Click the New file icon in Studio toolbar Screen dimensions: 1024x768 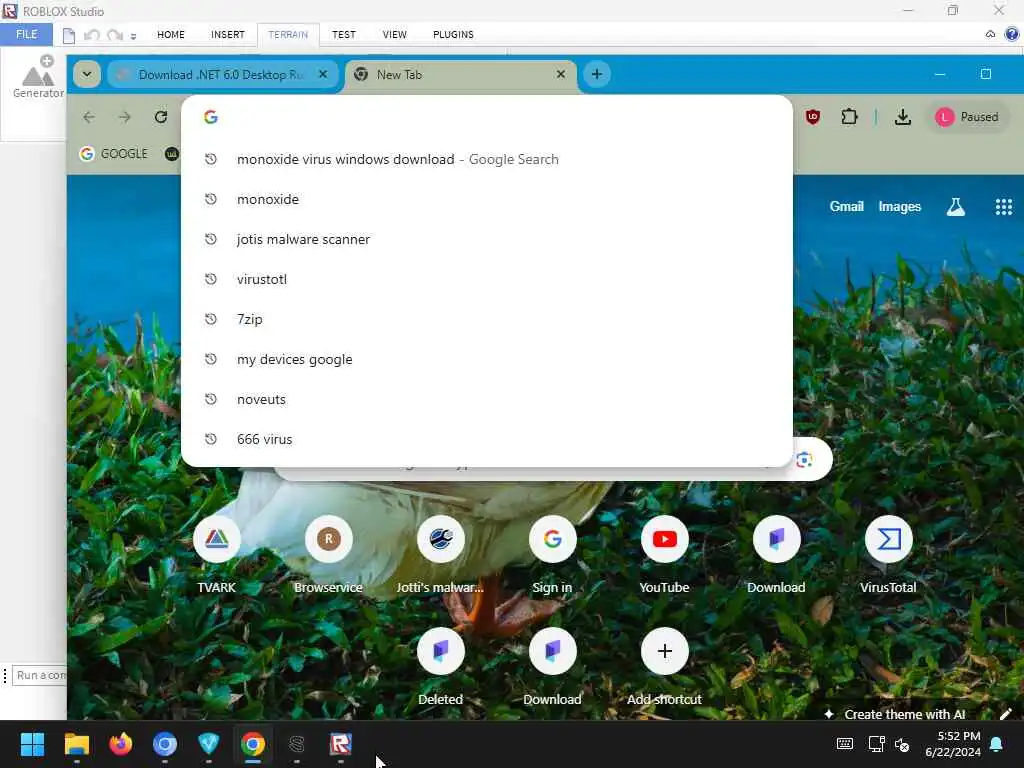coord(69,35)
